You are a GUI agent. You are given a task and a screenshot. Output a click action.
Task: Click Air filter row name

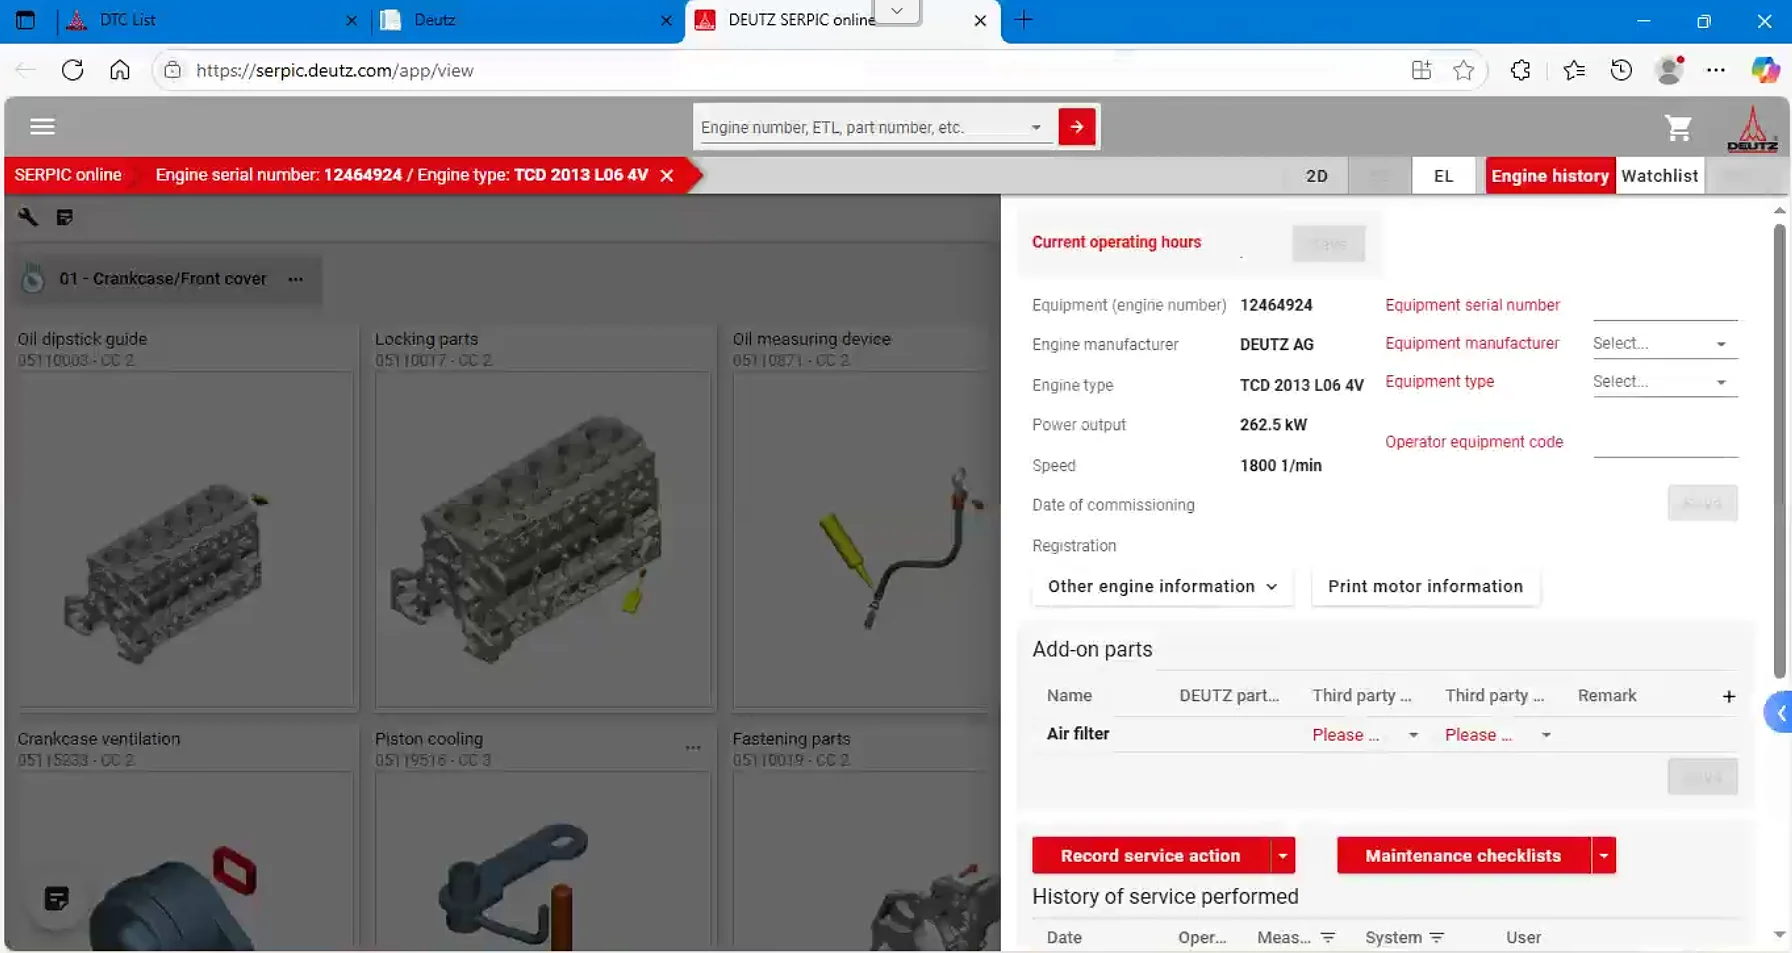1078,734
